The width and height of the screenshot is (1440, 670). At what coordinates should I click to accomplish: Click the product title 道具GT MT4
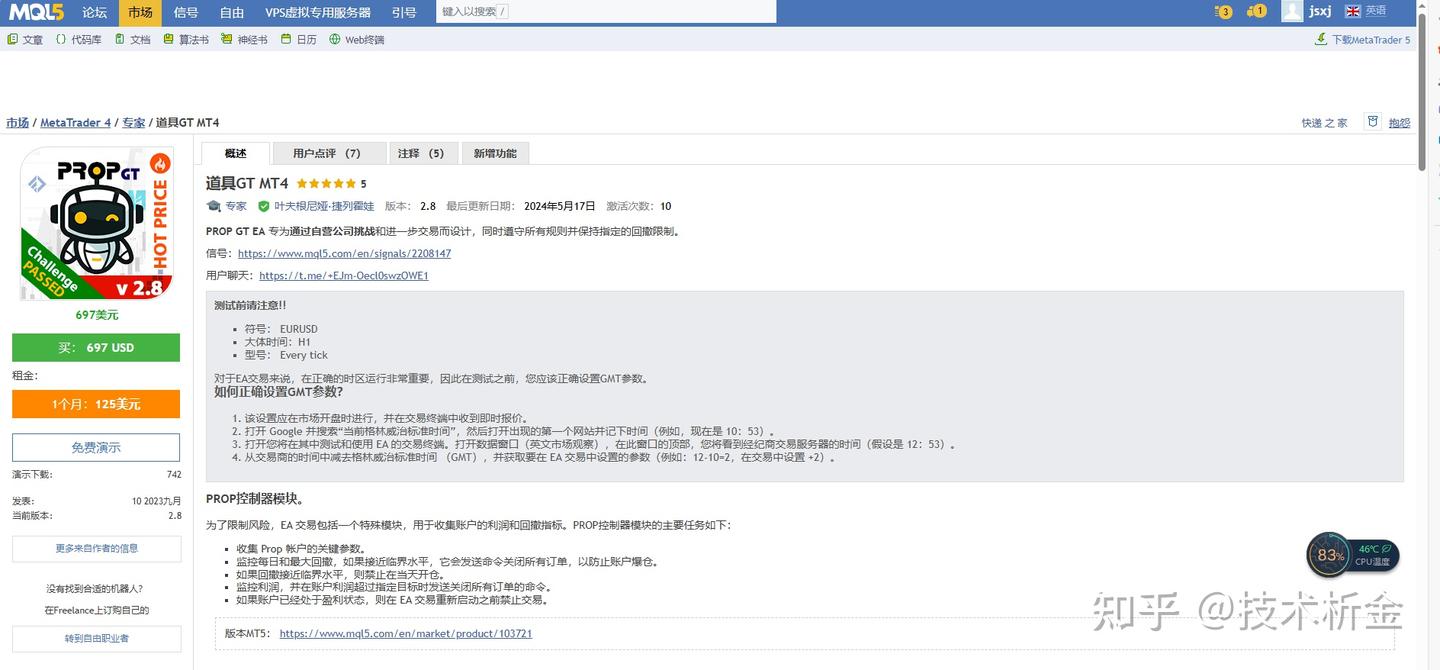[247, 184]
